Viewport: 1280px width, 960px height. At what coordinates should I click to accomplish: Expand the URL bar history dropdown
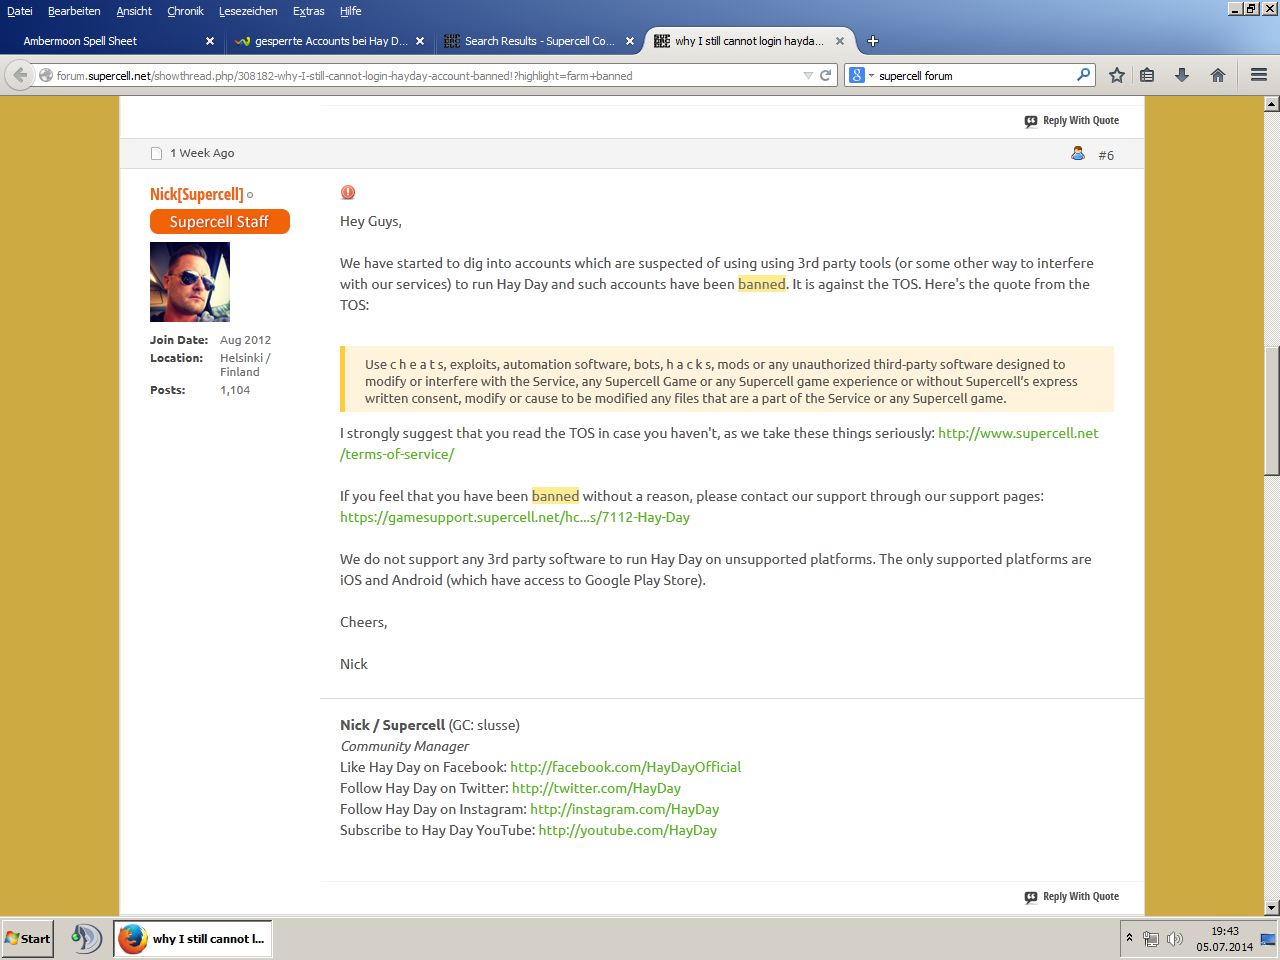[x=808, y=75]
